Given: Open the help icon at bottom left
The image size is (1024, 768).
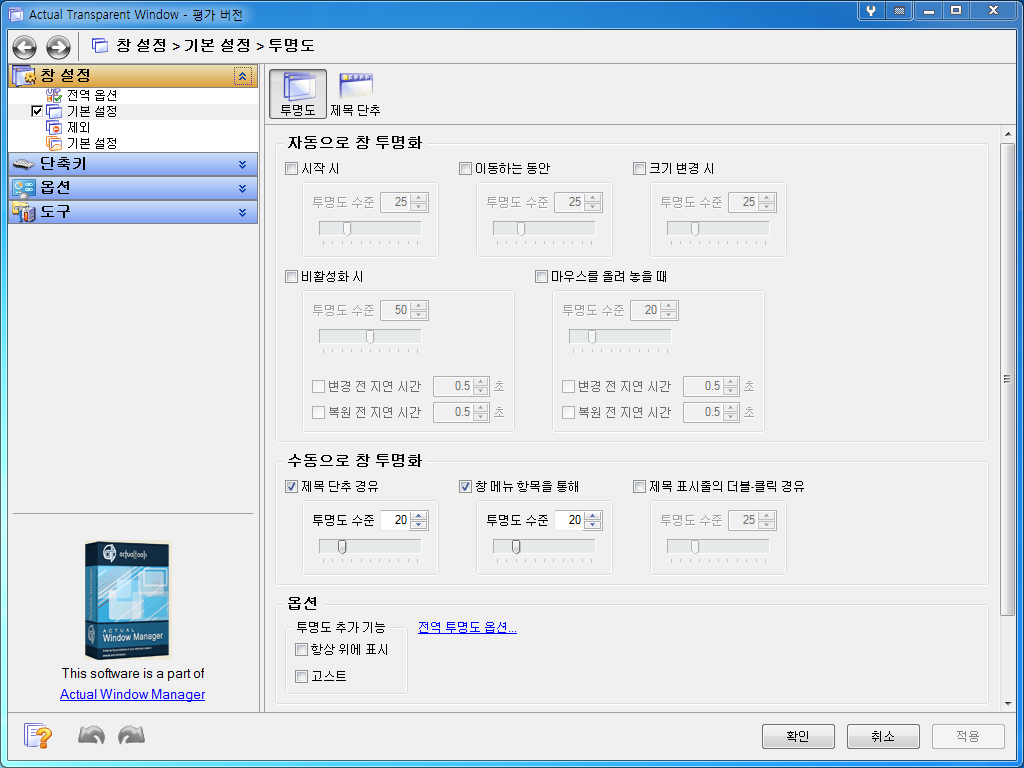Looking at the screenshot, I should (38, 736).
